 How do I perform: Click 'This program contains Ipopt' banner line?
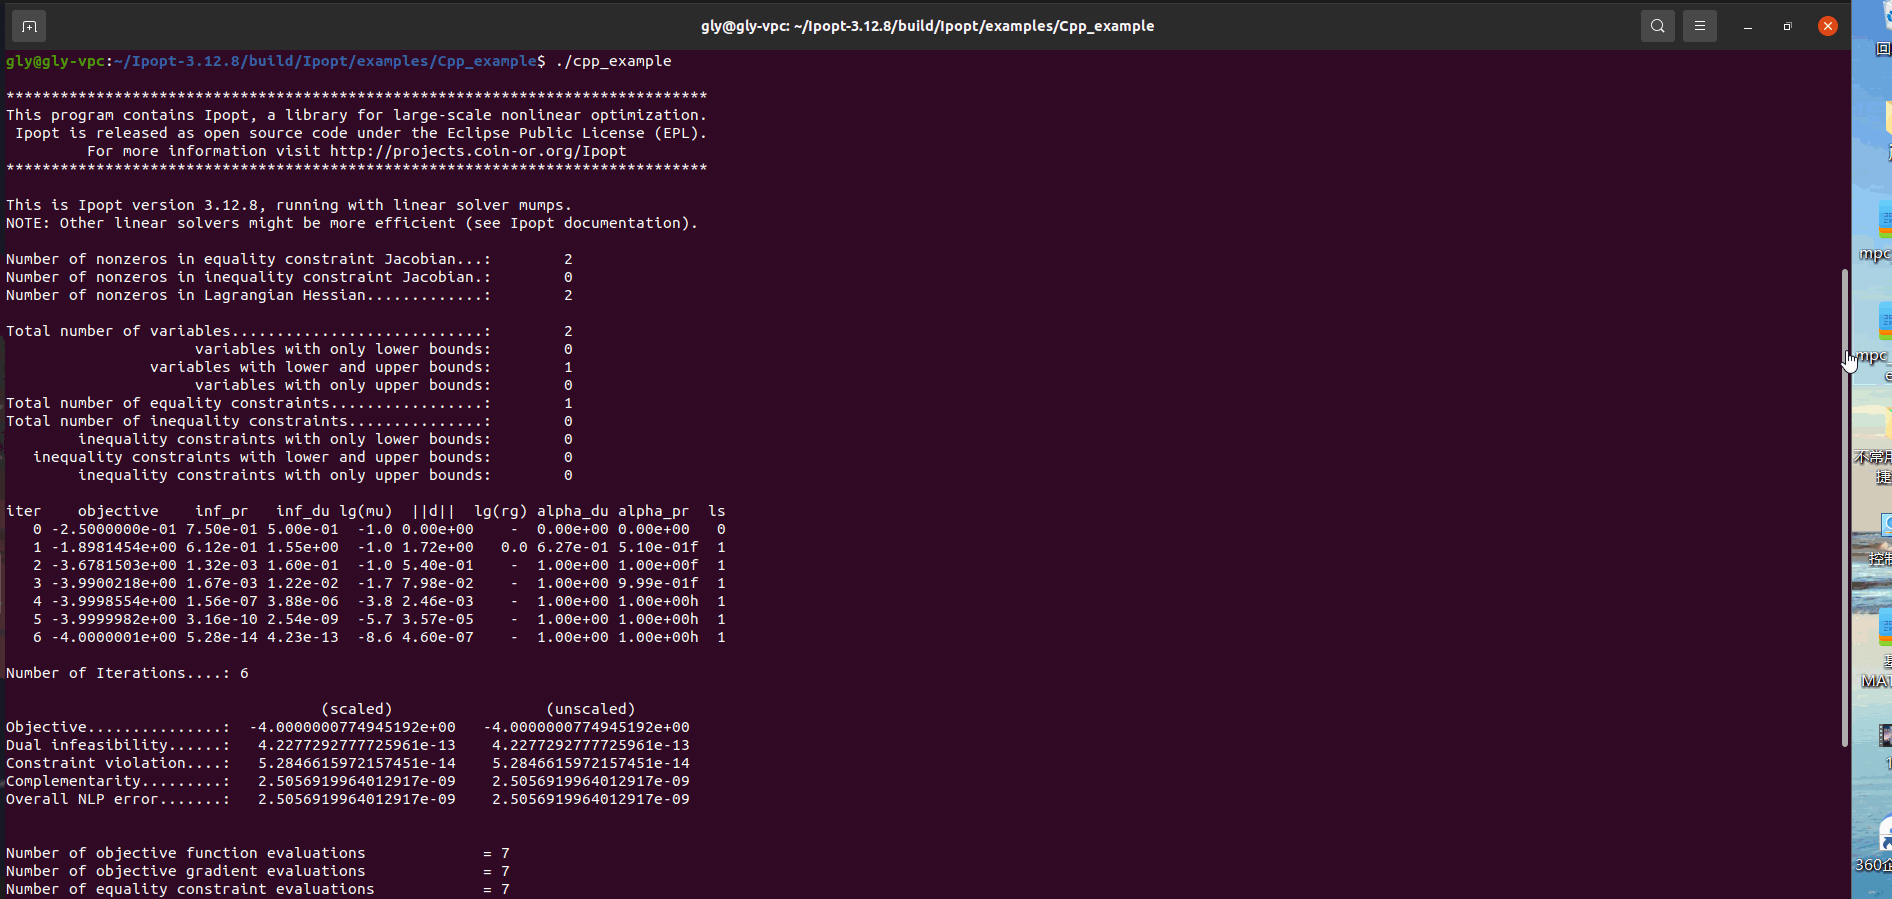(x=357, y=115)
